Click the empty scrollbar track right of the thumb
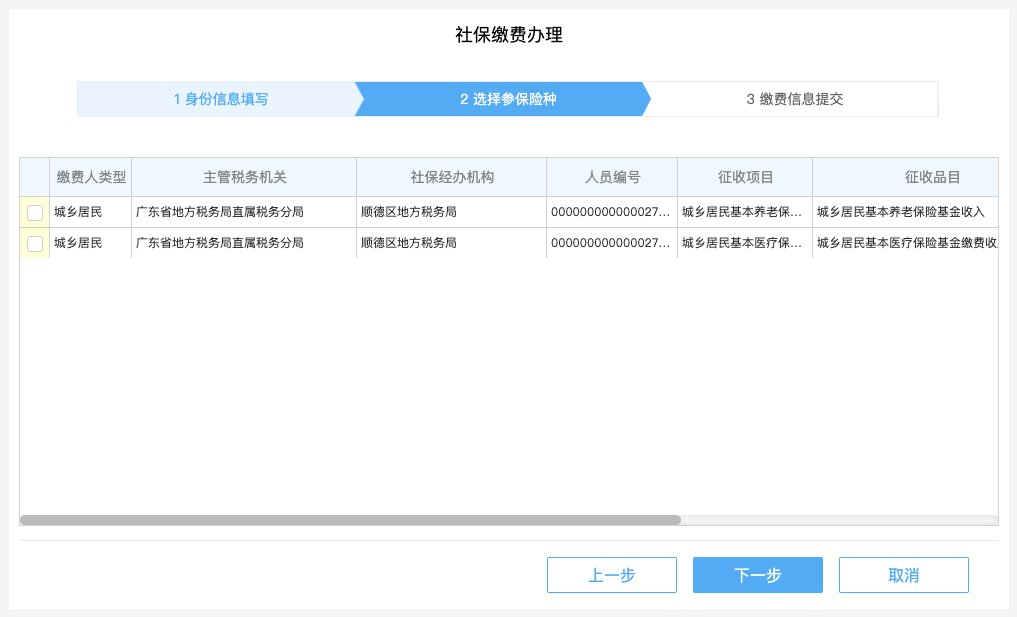 (838, 520)
